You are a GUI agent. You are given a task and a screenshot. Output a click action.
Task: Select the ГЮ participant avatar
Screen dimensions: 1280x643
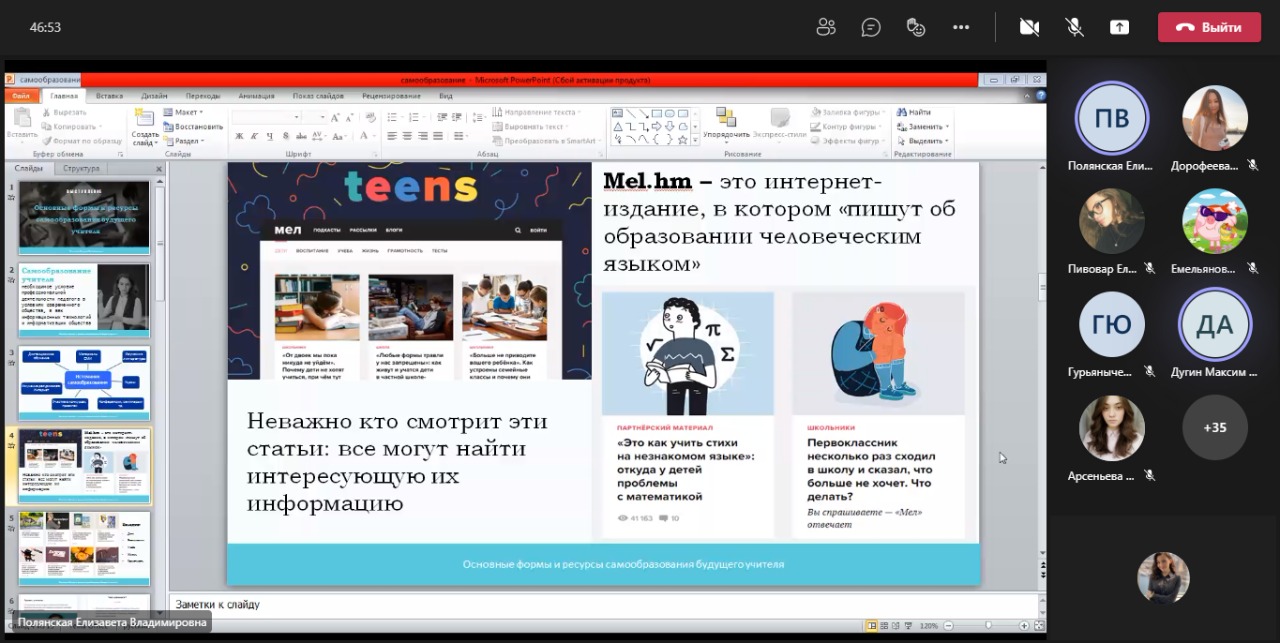point(1111,324)
